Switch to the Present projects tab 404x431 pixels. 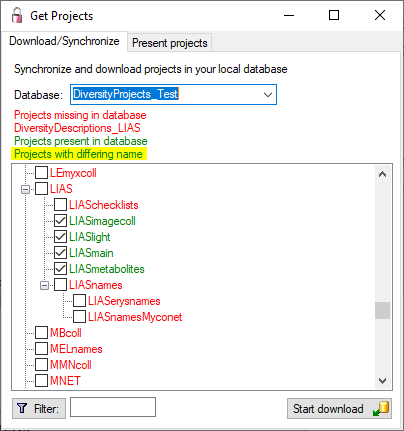[170, 43]
